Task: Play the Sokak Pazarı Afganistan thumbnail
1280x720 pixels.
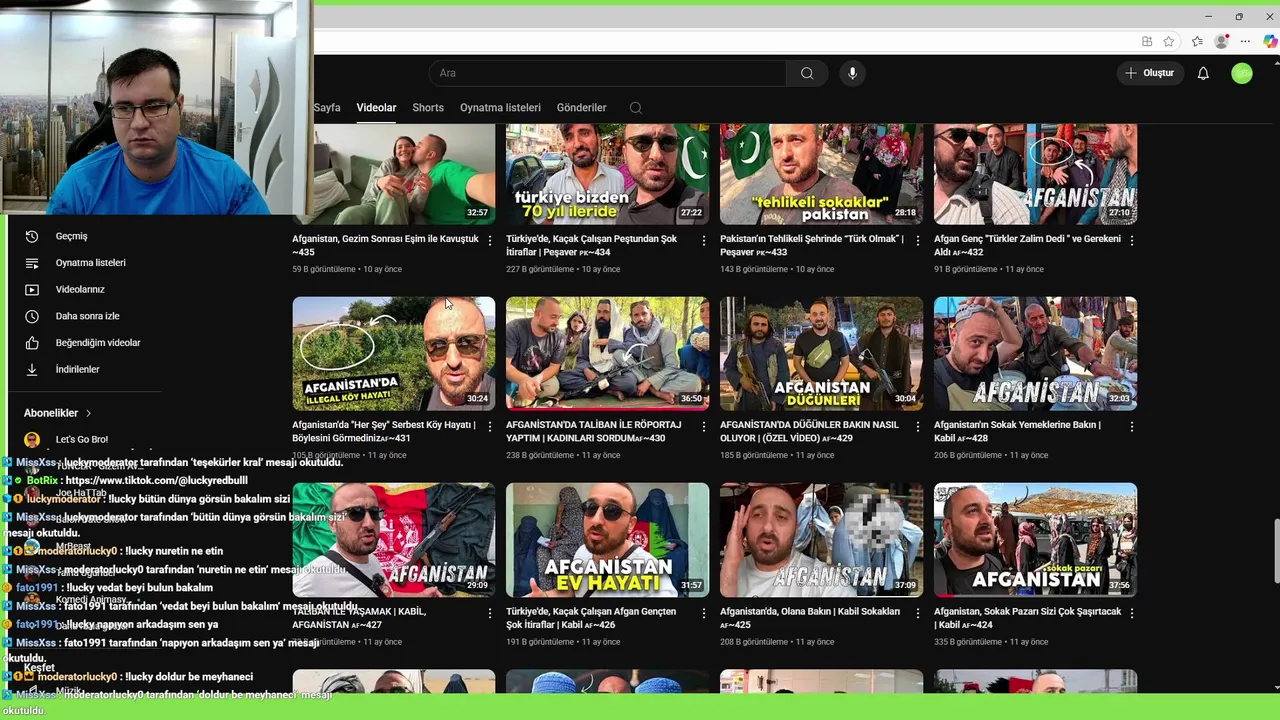Action: click(1036, 540)
